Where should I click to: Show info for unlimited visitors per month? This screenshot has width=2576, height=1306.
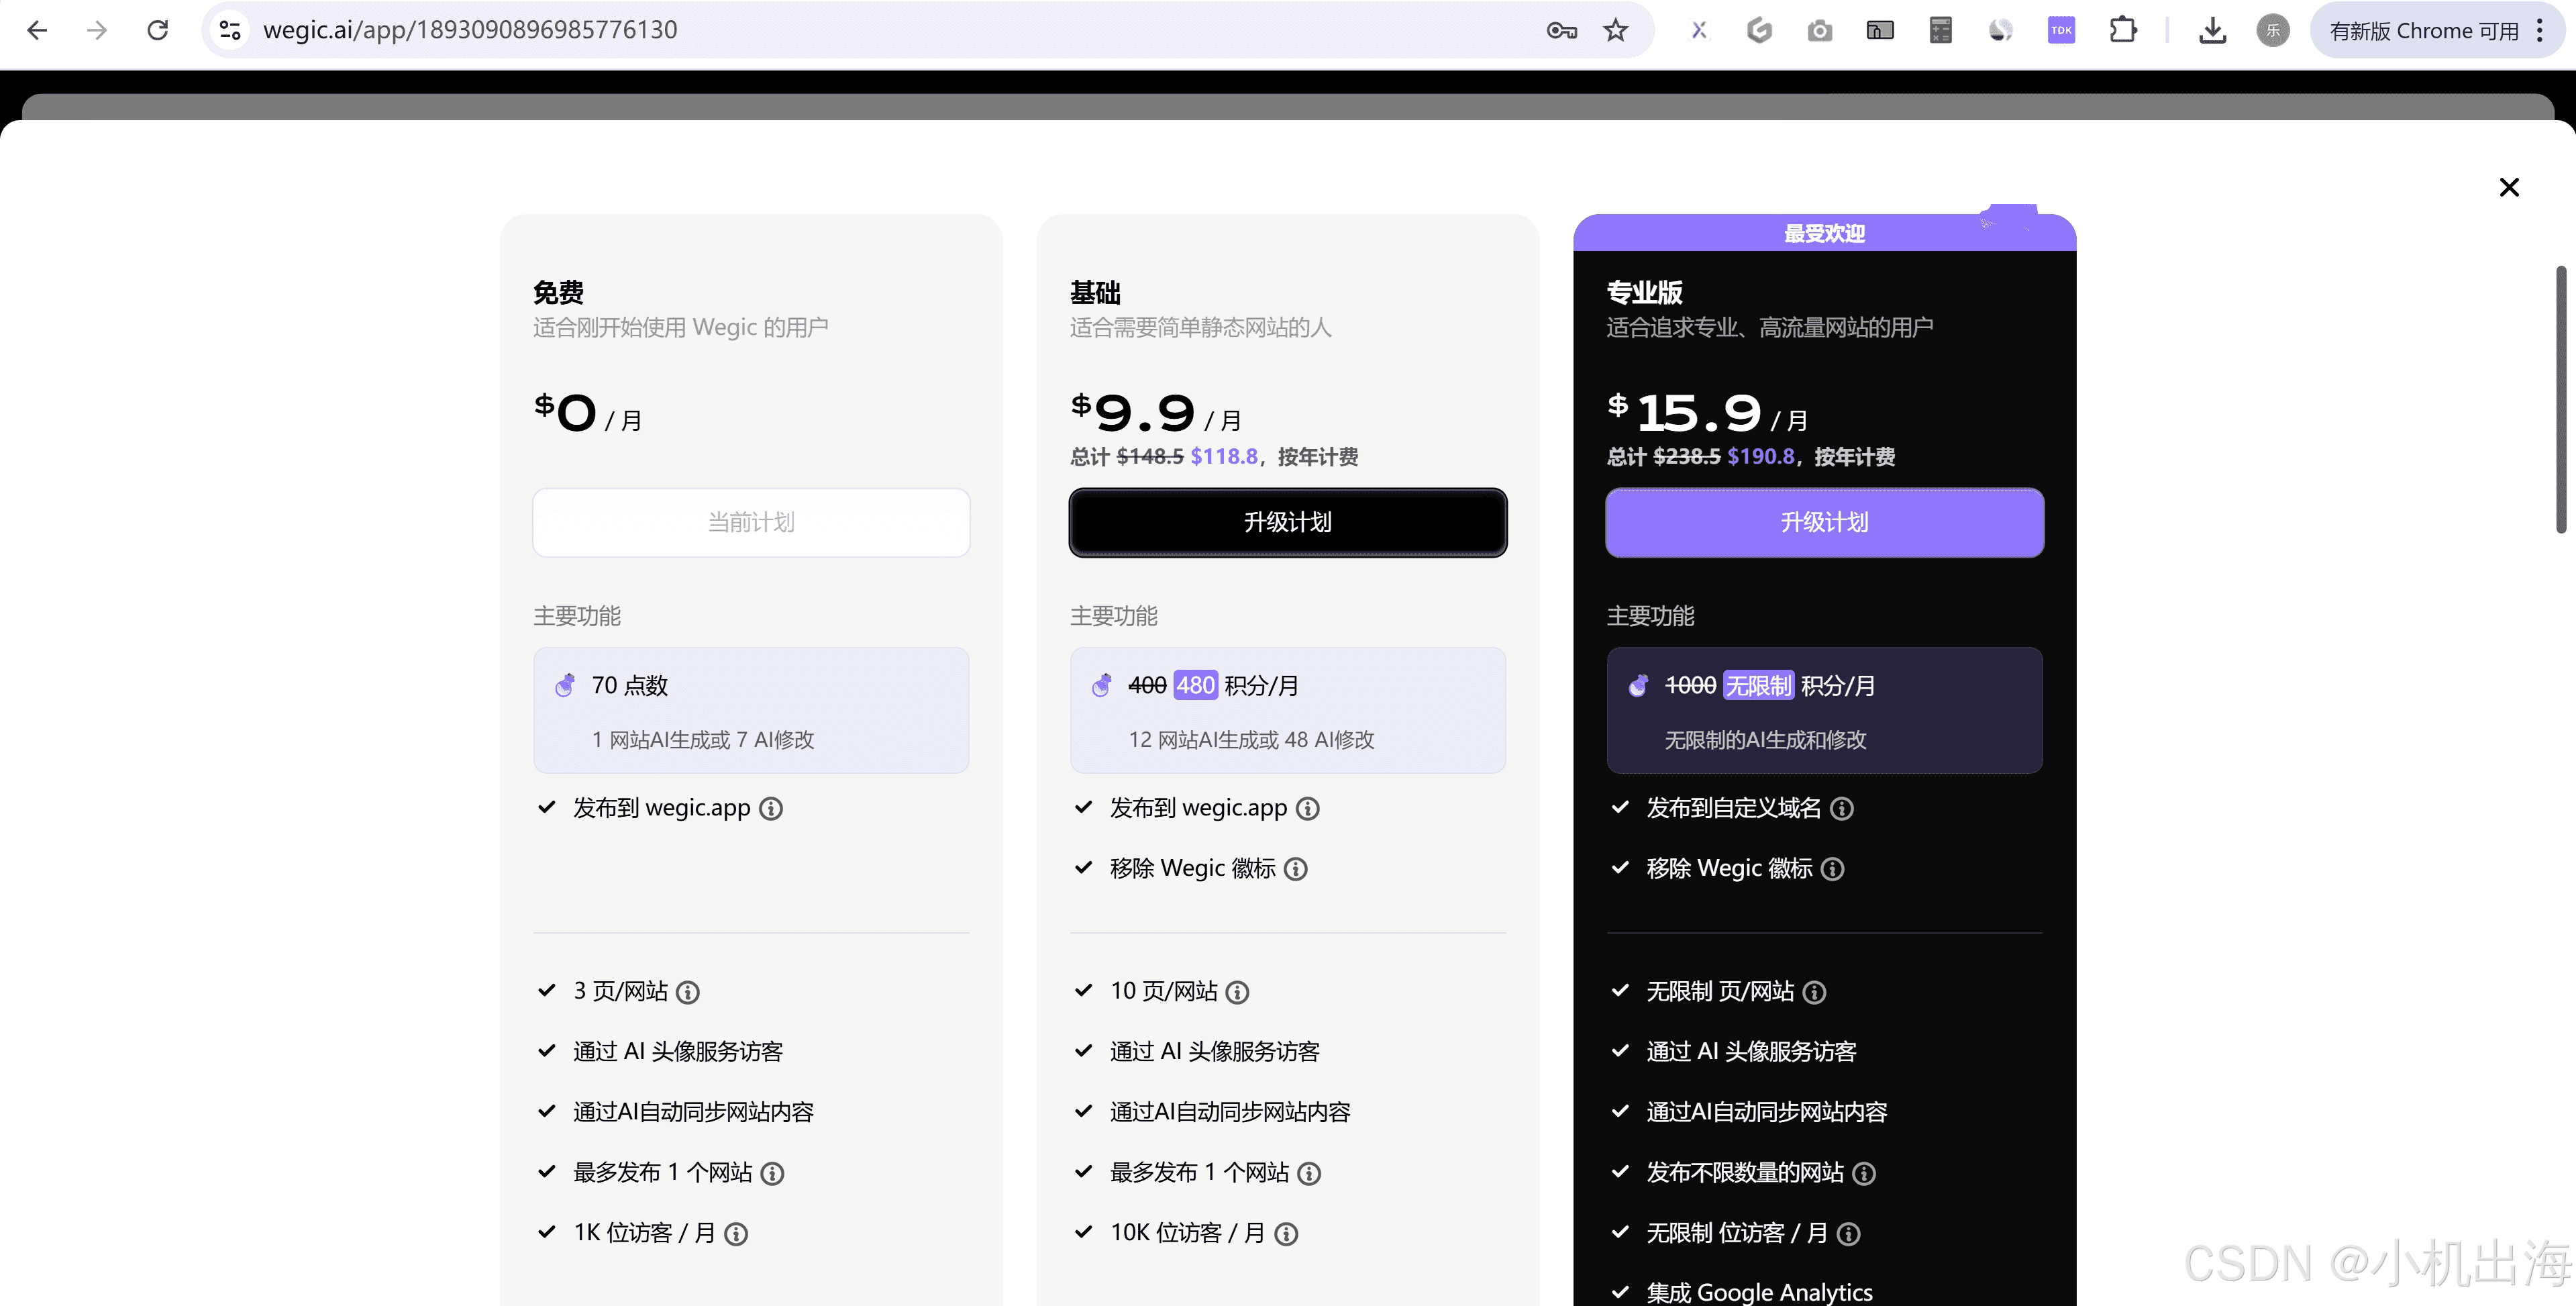(1850, 1234)
